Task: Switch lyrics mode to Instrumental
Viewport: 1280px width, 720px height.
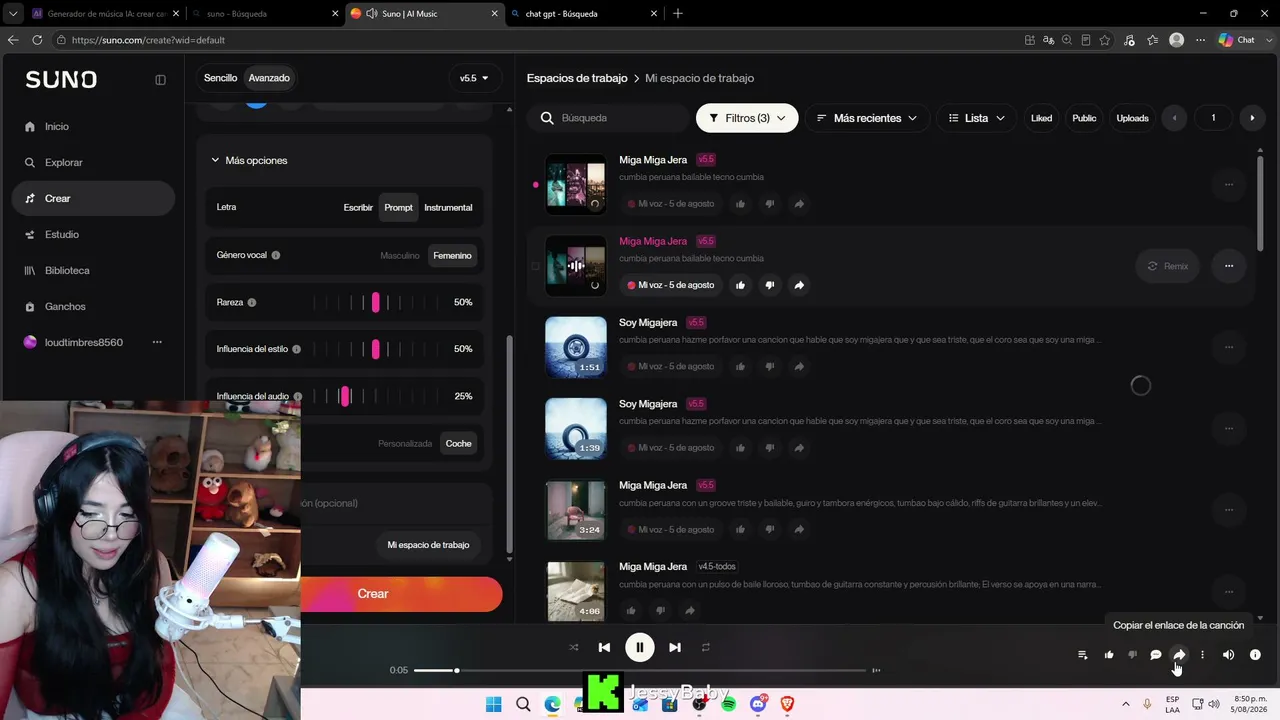Action: (x=448, y=208)
